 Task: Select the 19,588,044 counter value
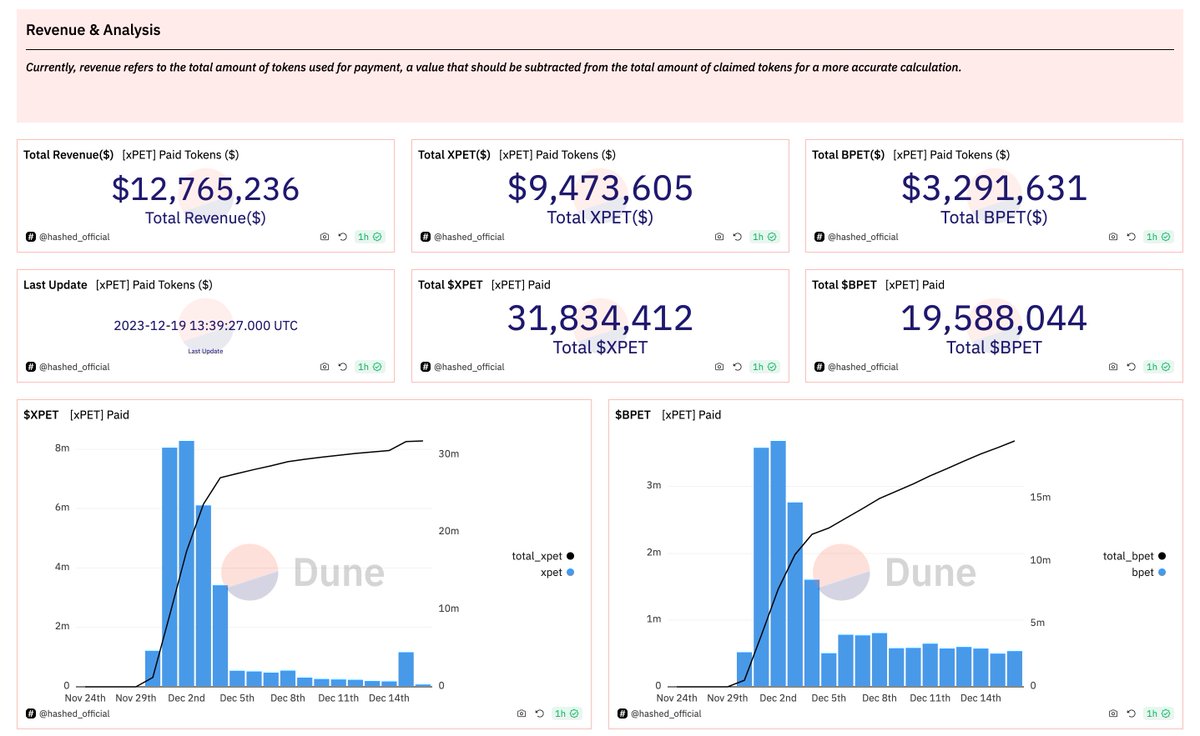click(994, 319)
